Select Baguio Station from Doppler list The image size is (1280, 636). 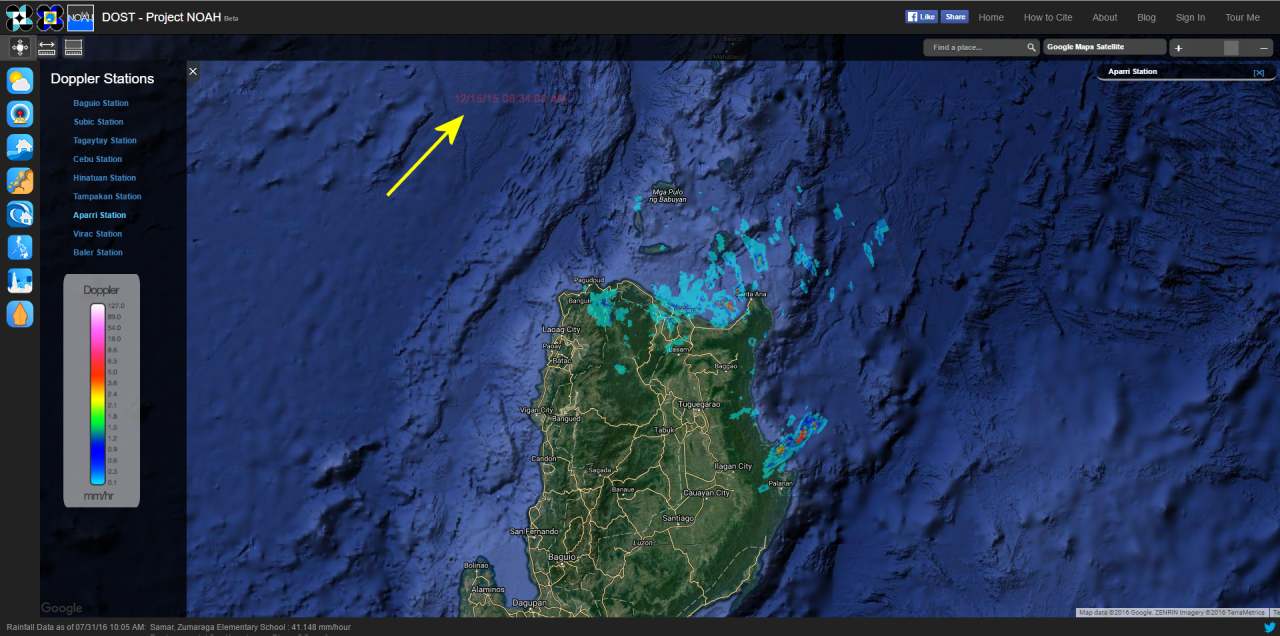[101, 103]
